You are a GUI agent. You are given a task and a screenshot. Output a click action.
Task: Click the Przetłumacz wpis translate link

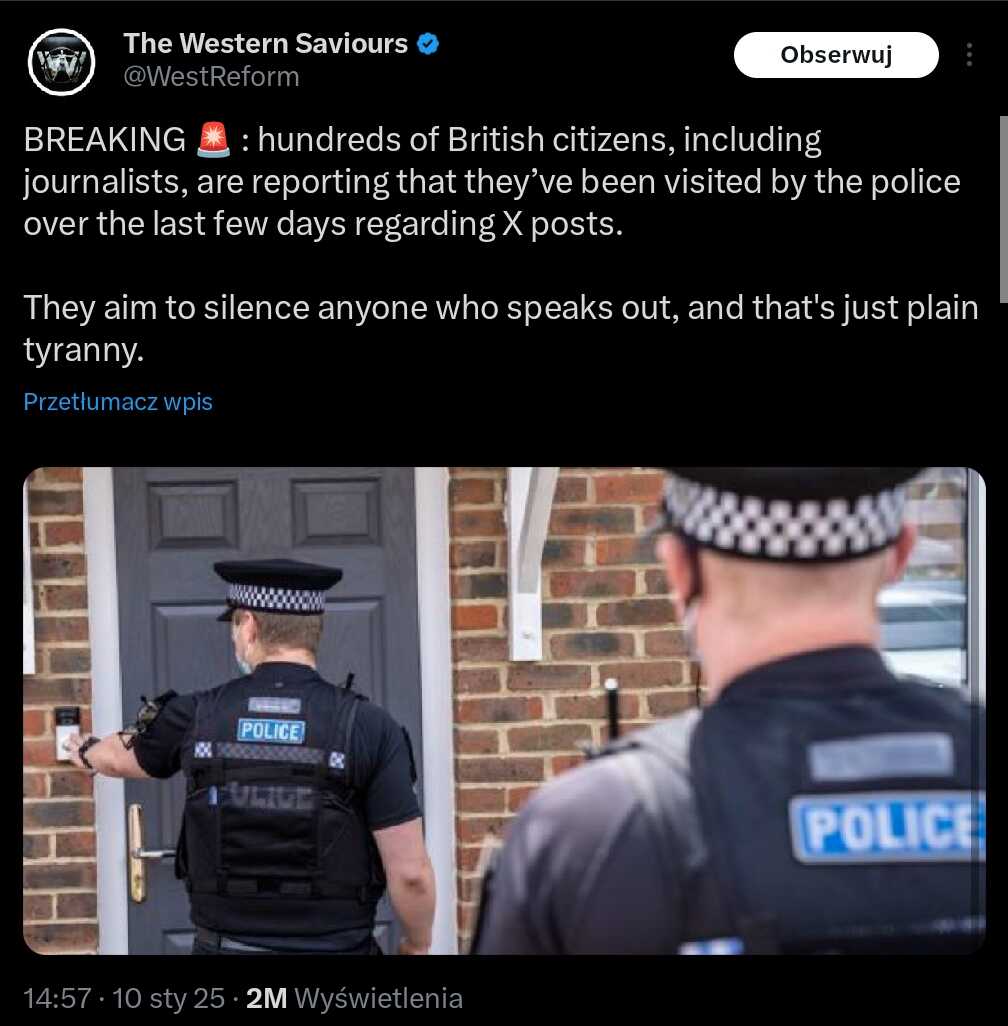coord(118,401)
